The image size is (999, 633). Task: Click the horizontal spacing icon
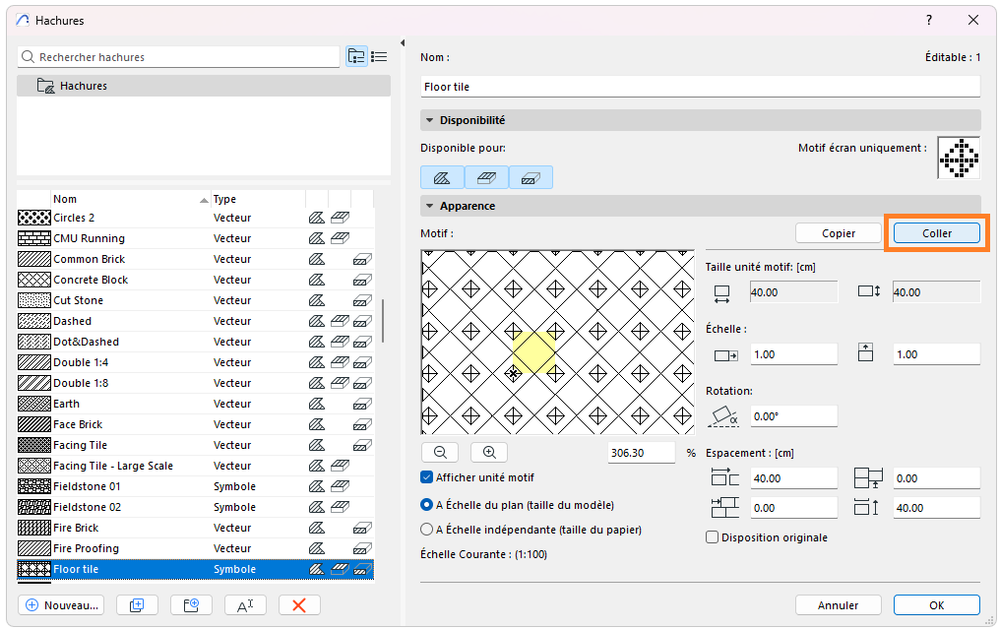(x=724, y=477)
